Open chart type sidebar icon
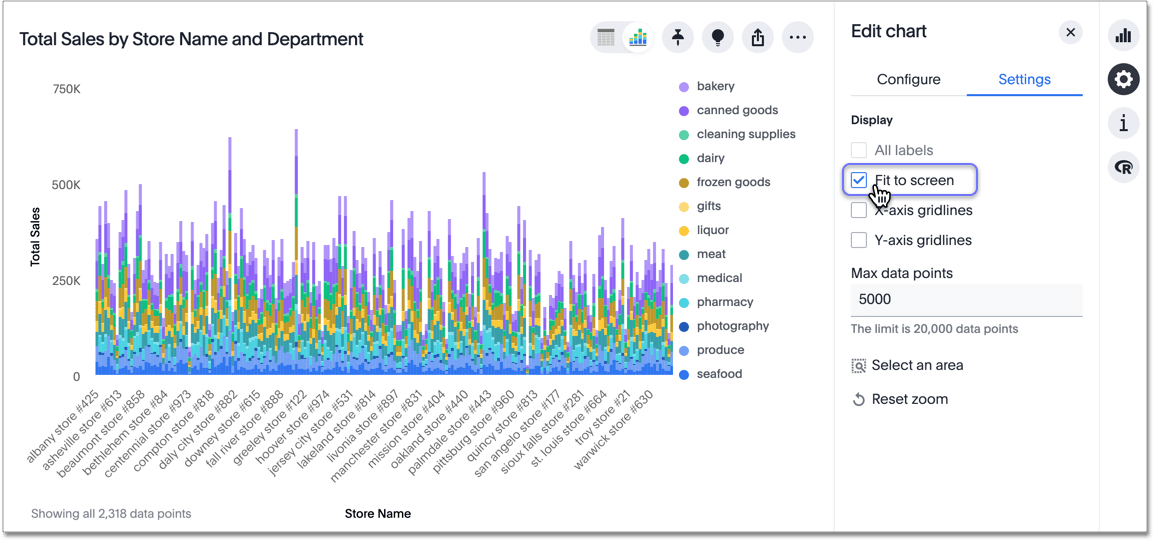This screenshot has height=541, width=1154. (x=1124, y=36)
